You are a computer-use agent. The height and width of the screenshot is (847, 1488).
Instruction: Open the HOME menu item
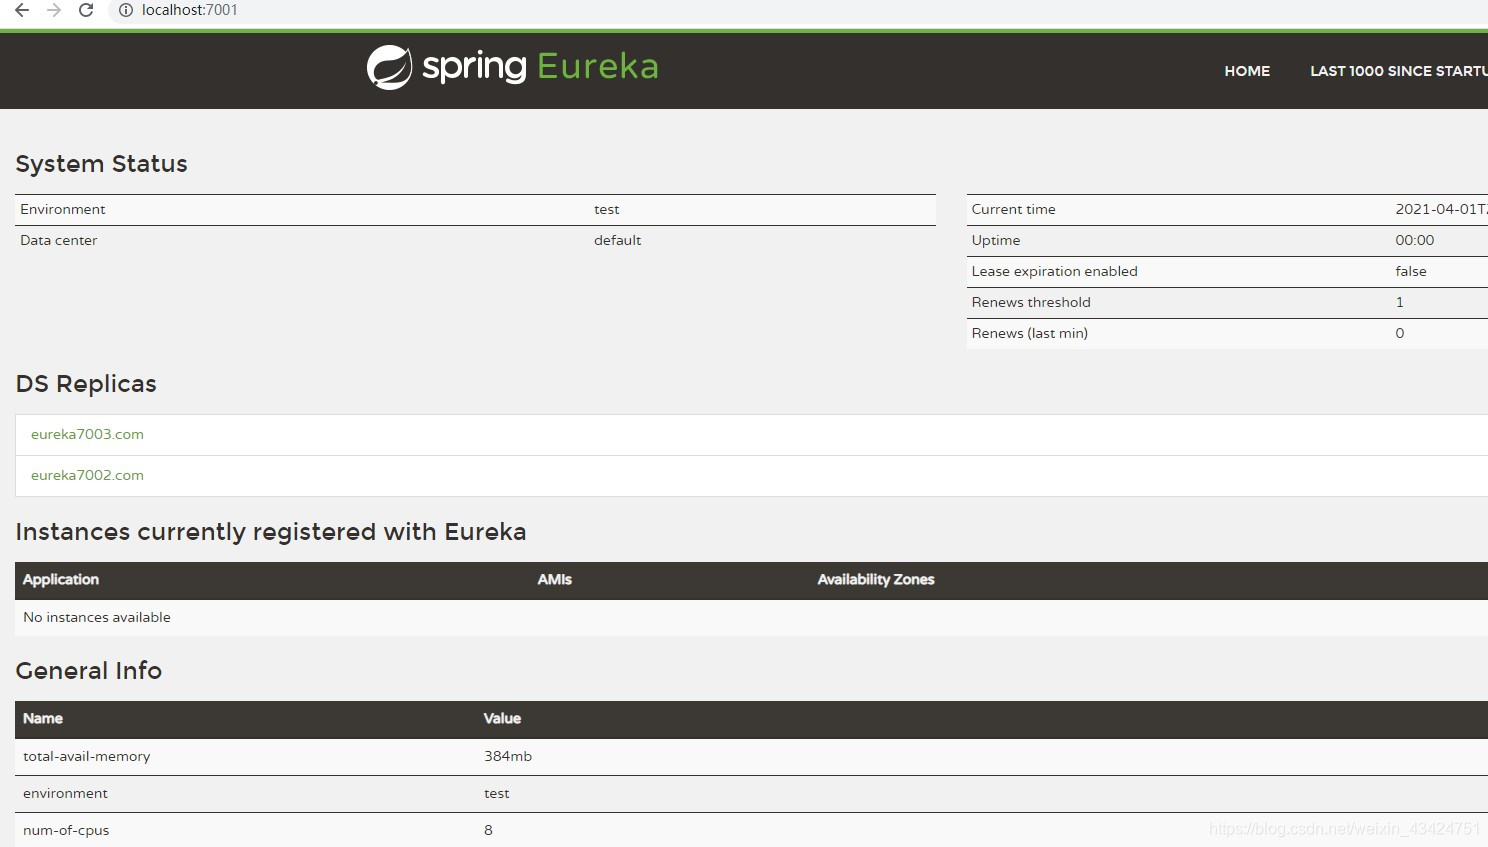tap(1247, 71)
